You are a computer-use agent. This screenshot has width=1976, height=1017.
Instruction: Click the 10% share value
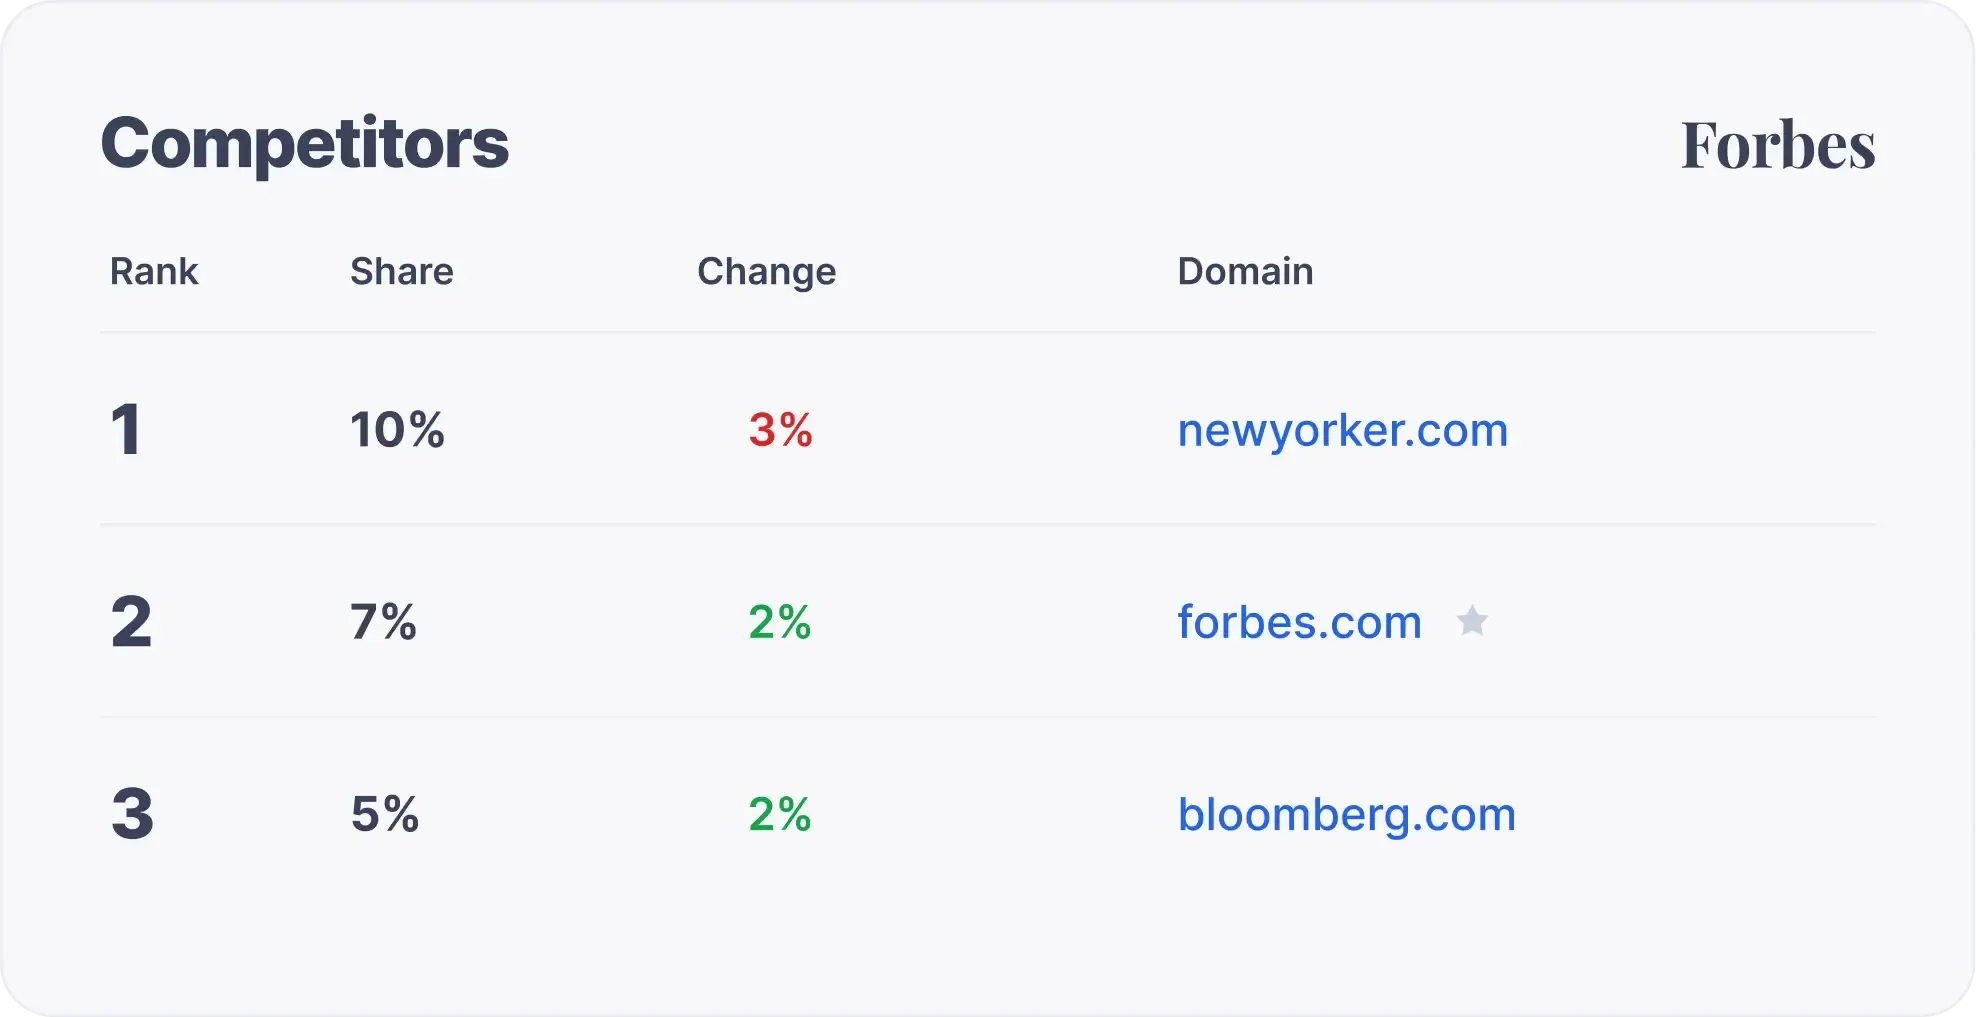point(398,430)
